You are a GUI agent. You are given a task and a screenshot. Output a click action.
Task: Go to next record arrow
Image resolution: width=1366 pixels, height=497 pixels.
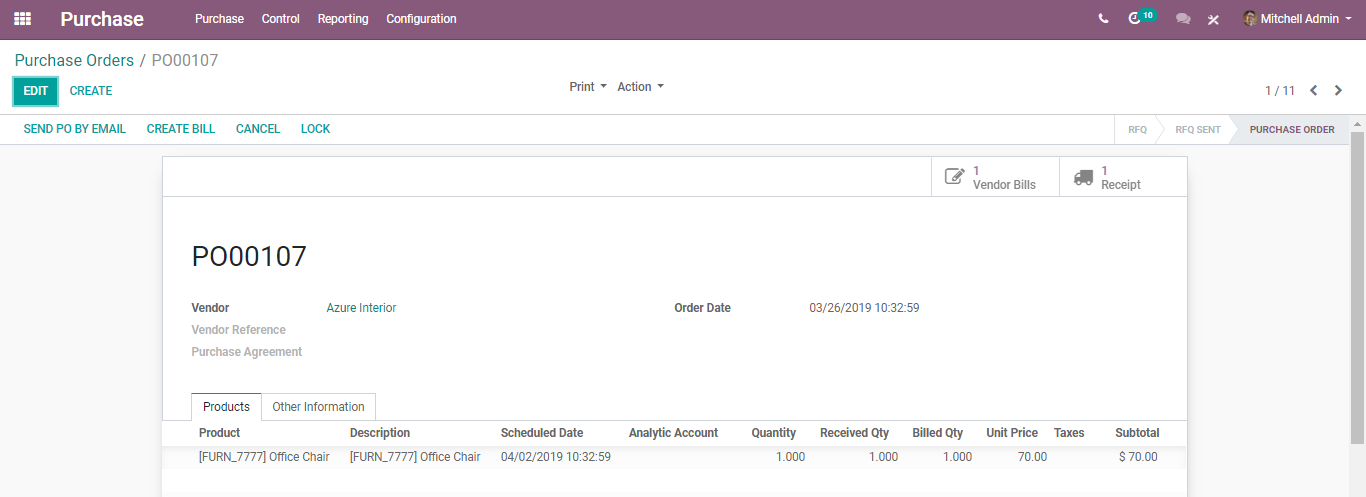click(x=1338, y=91)
